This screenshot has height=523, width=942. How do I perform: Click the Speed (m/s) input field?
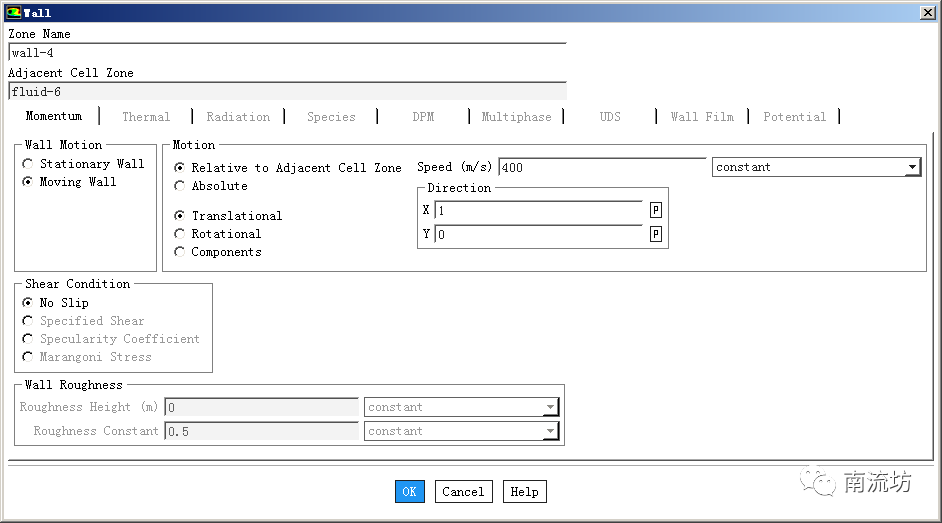[x=600, y=167]
